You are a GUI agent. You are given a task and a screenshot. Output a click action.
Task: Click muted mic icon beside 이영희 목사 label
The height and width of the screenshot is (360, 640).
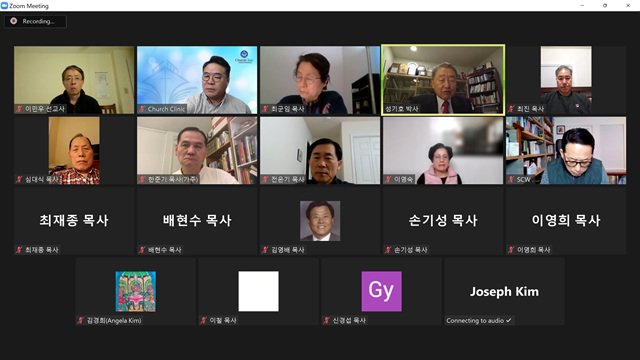point(511,249)
